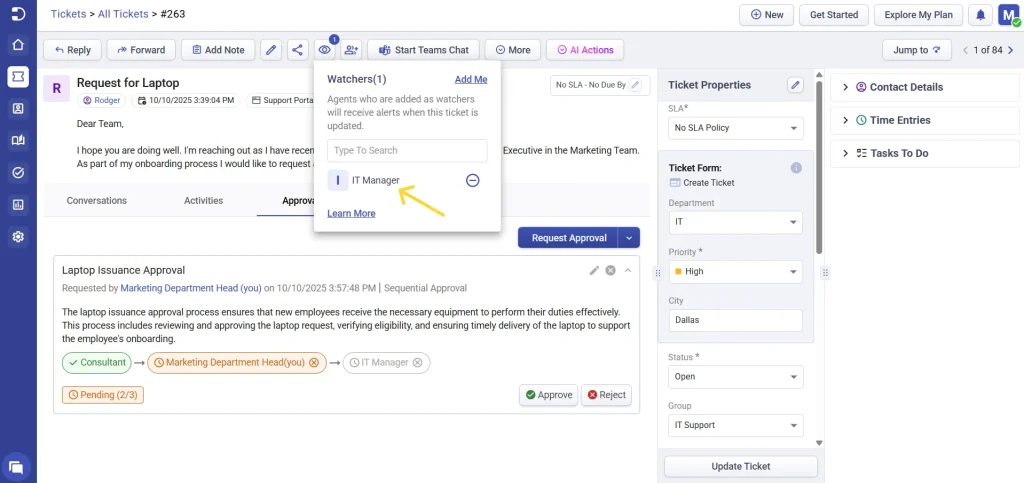
Task: Click the watchers Type To Search field
Action: (x=407, y=150)
